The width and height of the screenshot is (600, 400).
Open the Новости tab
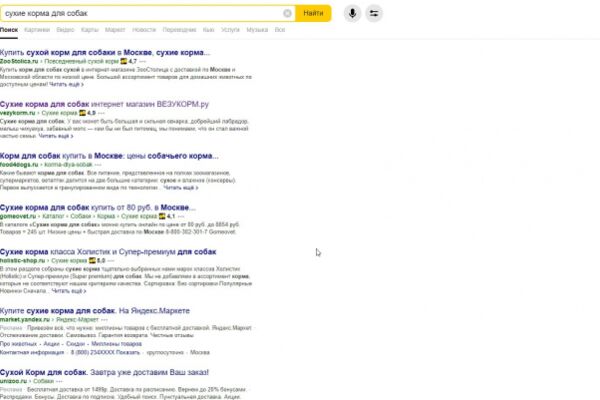[x=144, y=30]
